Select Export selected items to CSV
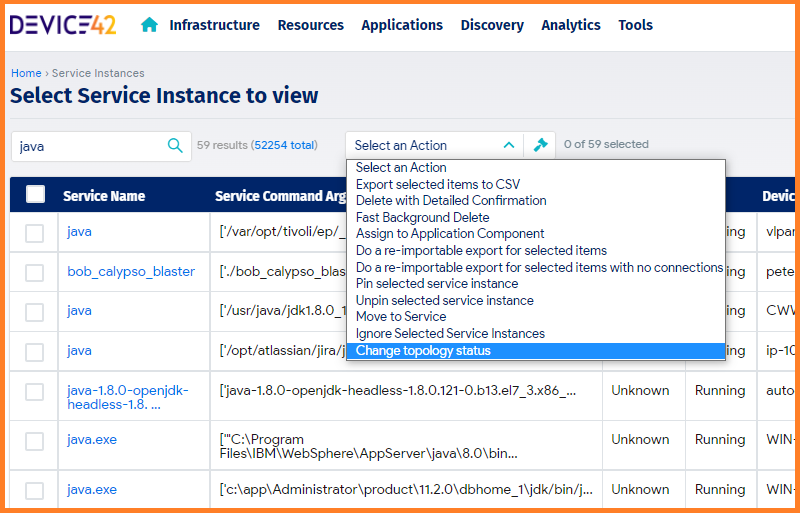The width and height of the screenshot is (800, 513). pos(437,184)
